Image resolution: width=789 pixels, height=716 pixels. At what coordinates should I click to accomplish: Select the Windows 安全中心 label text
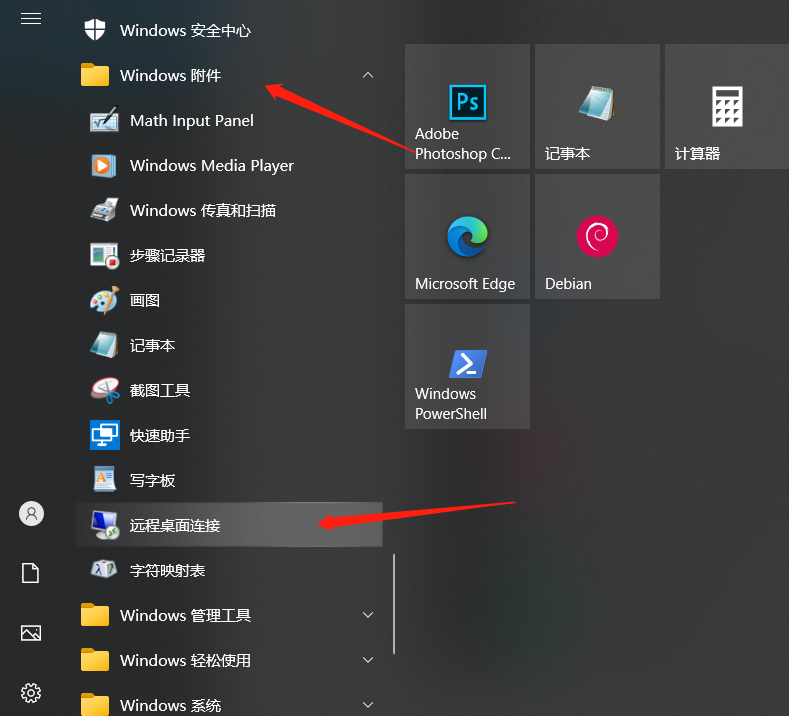(x=185, y=31)
